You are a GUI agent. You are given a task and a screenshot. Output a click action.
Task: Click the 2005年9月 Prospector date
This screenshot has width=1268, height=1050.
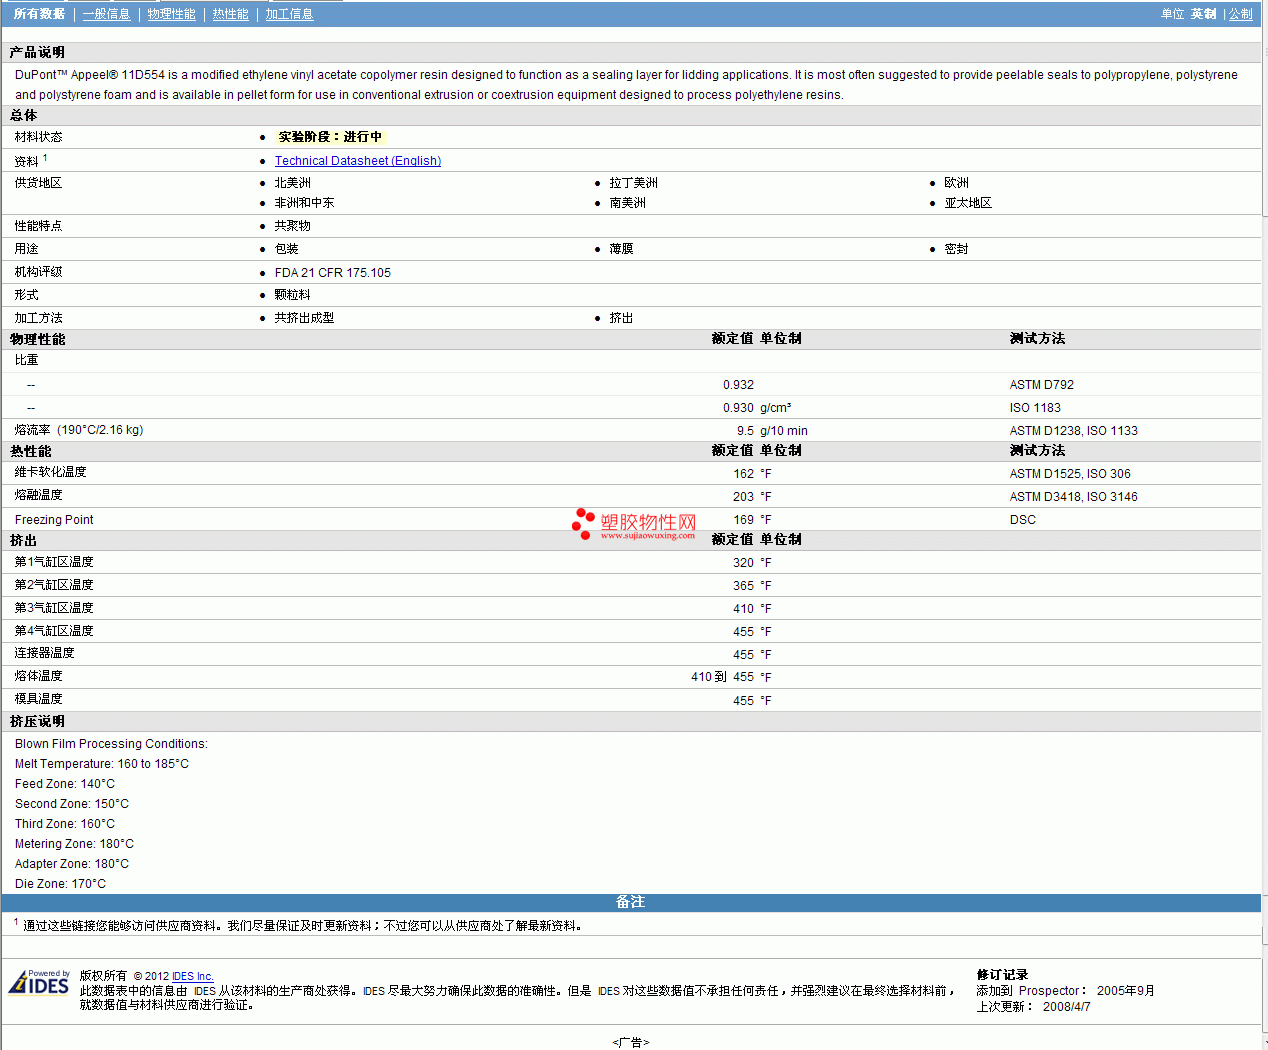tap(1126, 991)
